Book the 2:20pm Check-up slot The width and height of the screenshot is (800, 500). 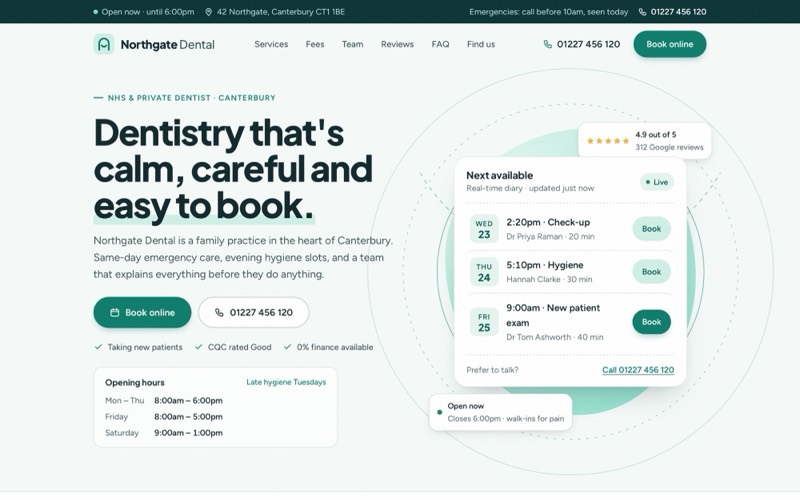[x=651, y=229]
